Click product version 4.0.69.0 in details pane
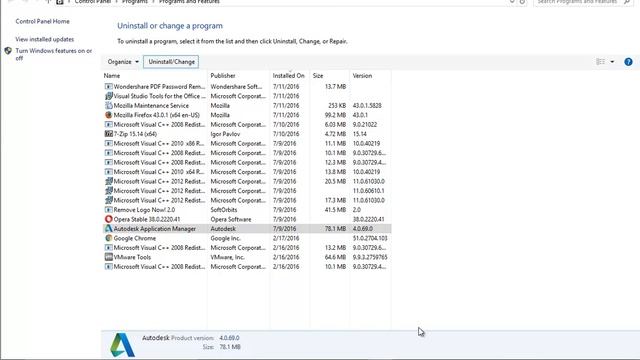Image resolution: width=640 pixels, height=360 pixels. point(229,338)
